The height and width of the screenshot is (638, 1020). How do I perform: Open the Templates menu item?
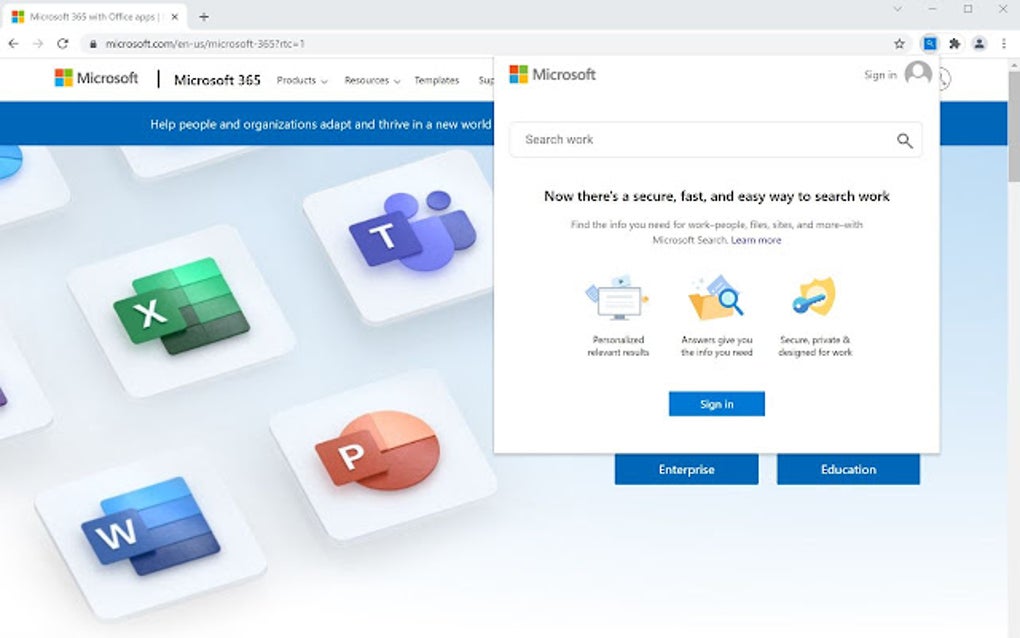pyautogui.click(x=436, y=81)
